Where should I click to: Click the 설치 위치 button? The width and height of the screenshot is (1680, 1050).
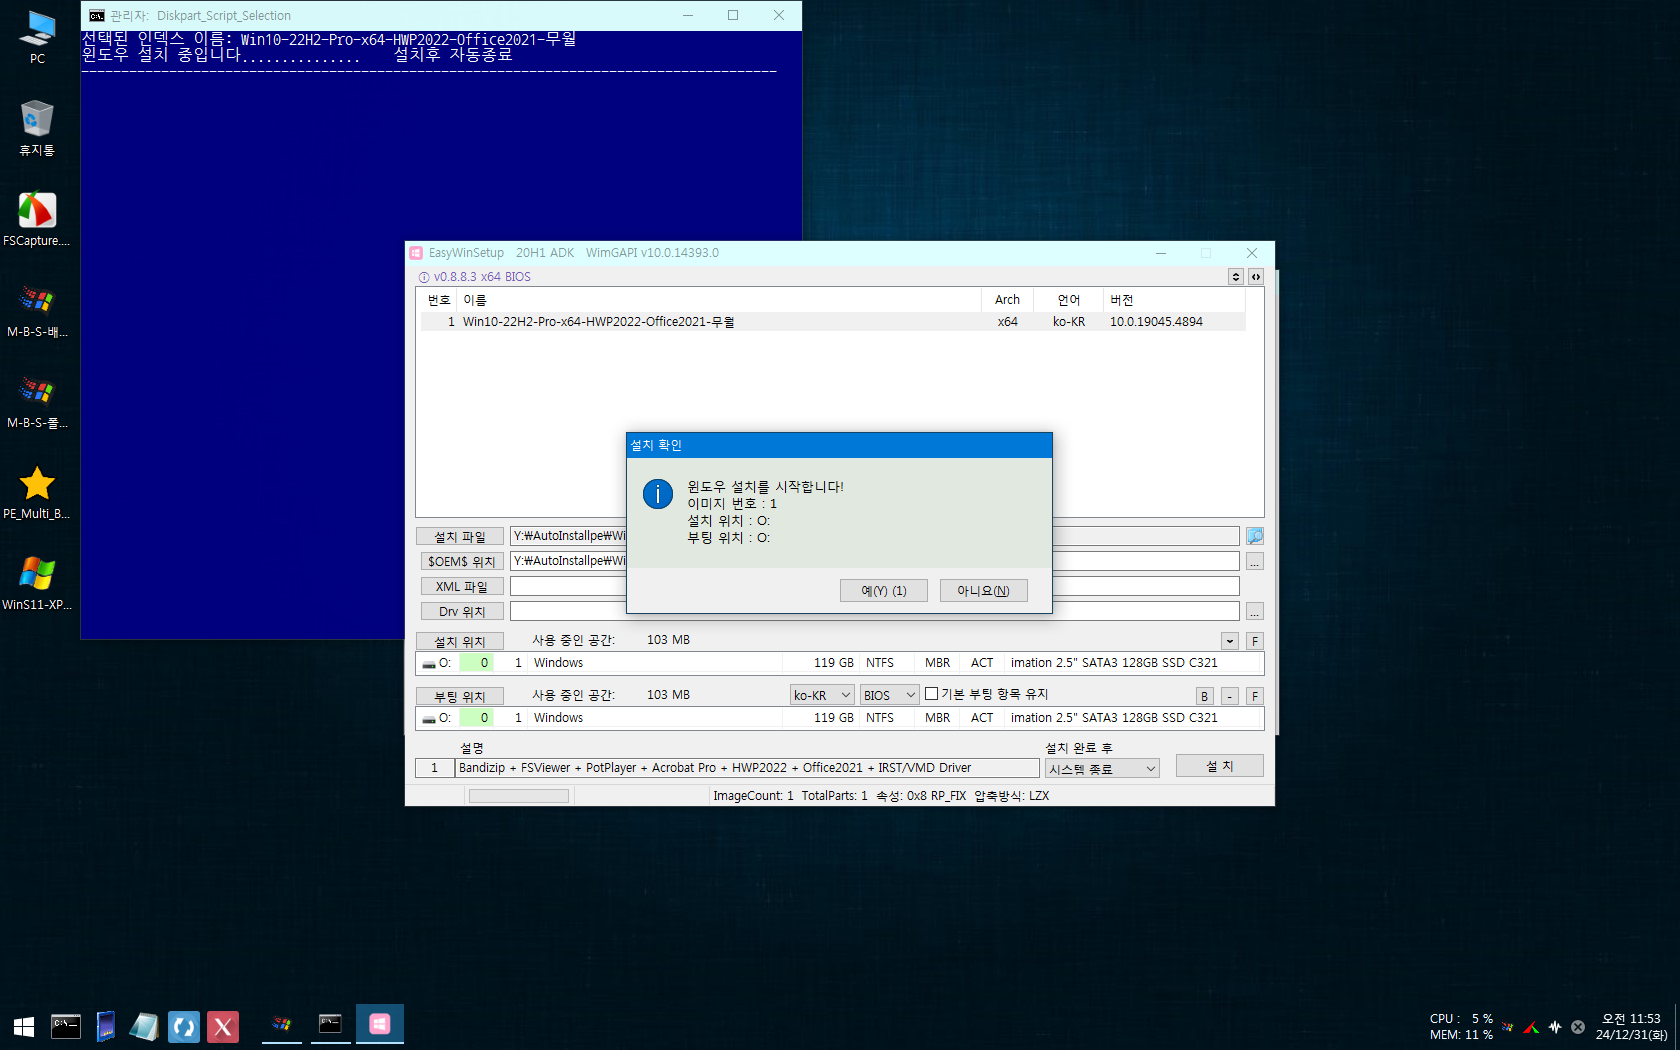coord(460,642)
